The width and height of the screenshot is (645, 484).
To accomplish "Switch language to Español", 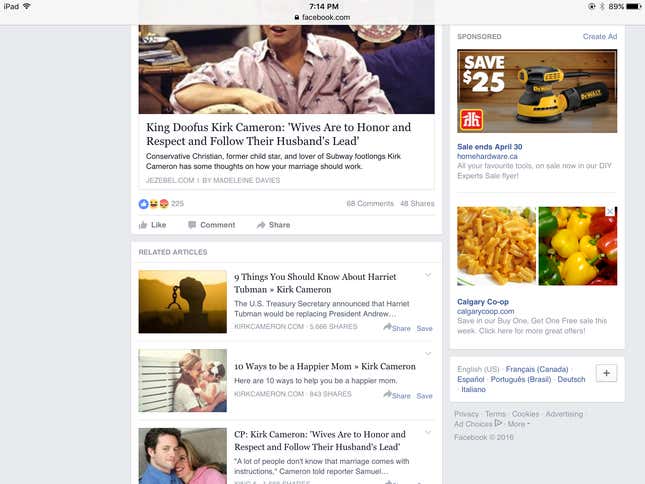I will (471, 379).
